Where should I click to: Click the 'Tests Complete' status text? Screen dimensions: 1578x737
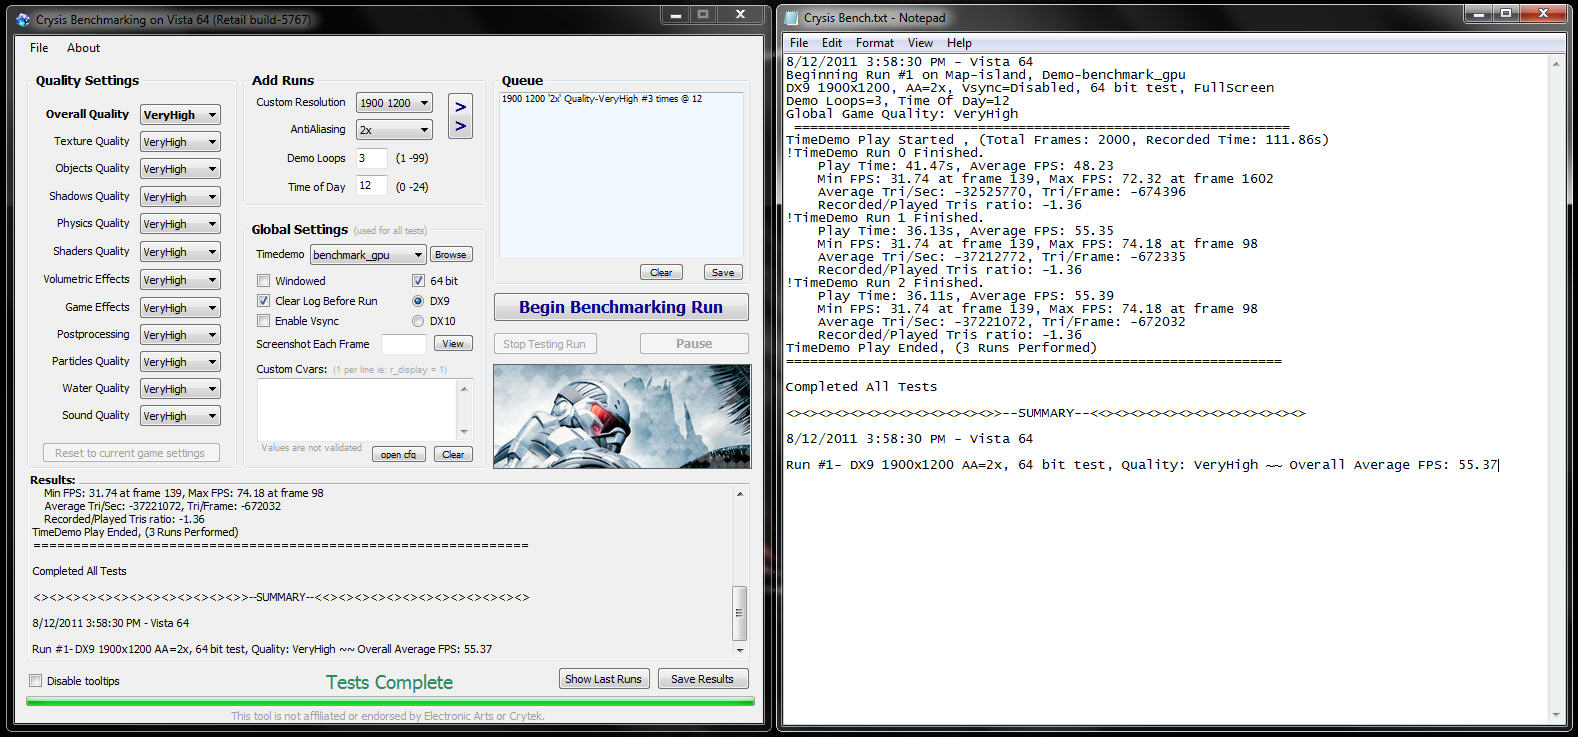click(x=389, y=682)
